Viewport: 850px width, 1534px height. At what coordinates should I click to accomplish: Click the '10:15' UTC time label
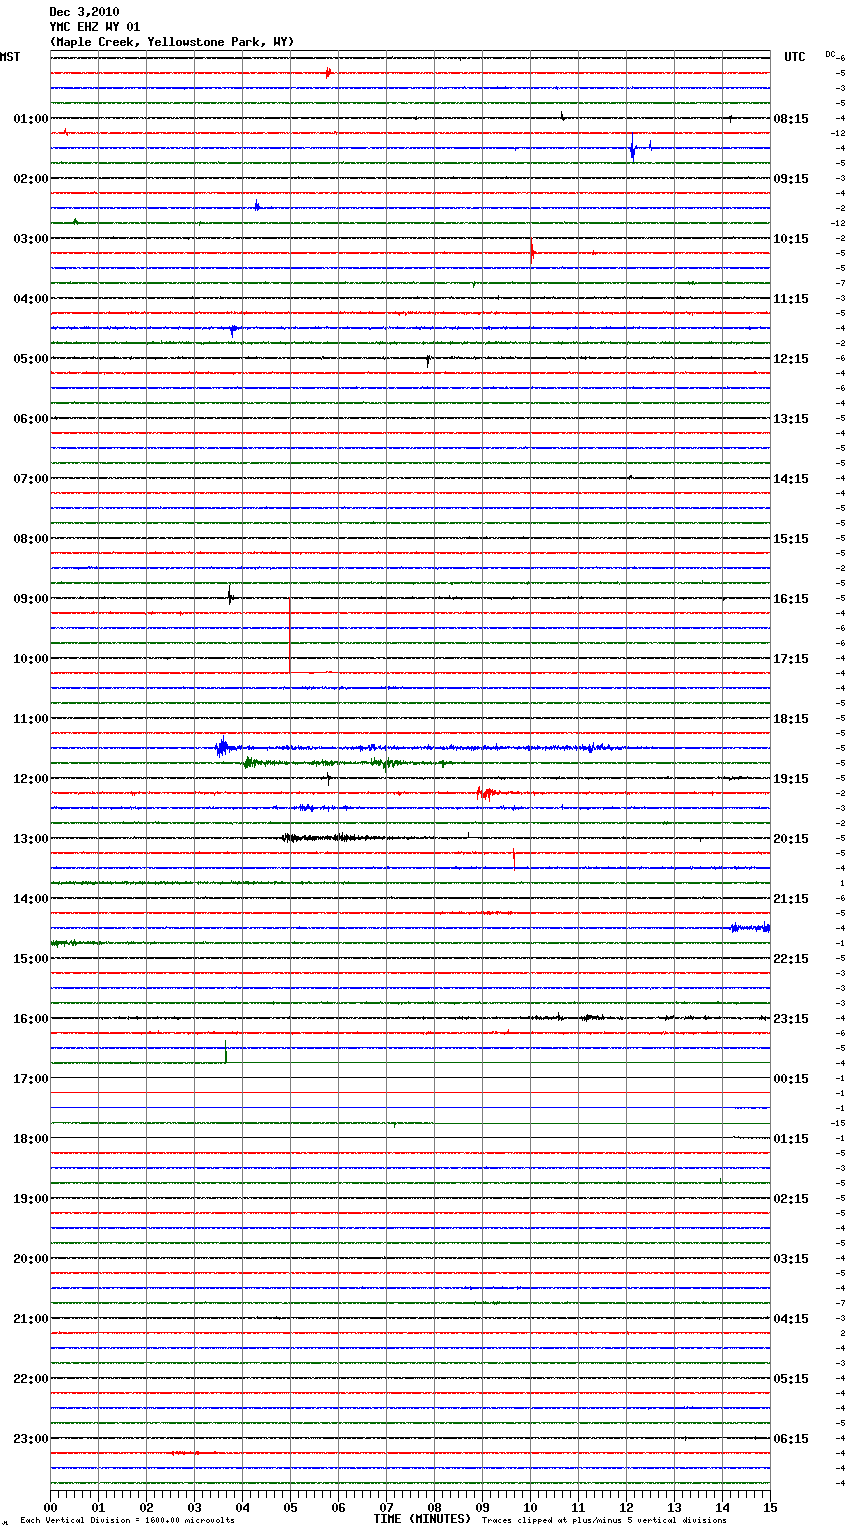coord(791,239)
